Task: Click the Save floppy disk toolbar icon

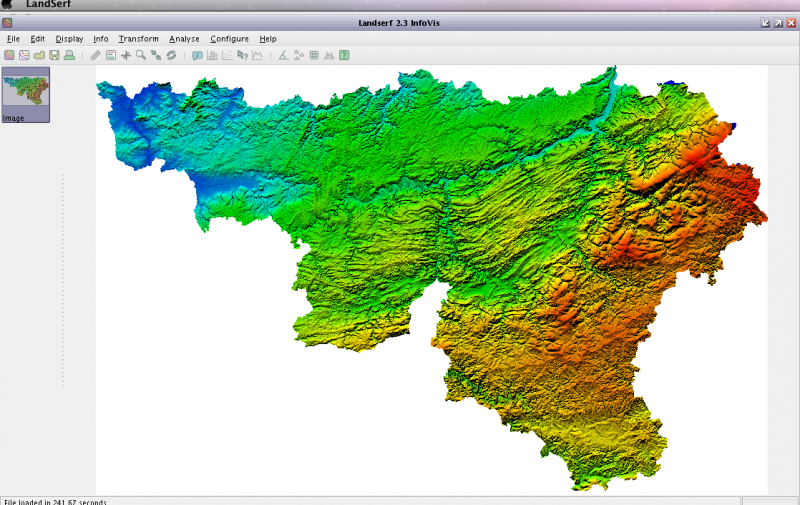Action: [54, 55]
